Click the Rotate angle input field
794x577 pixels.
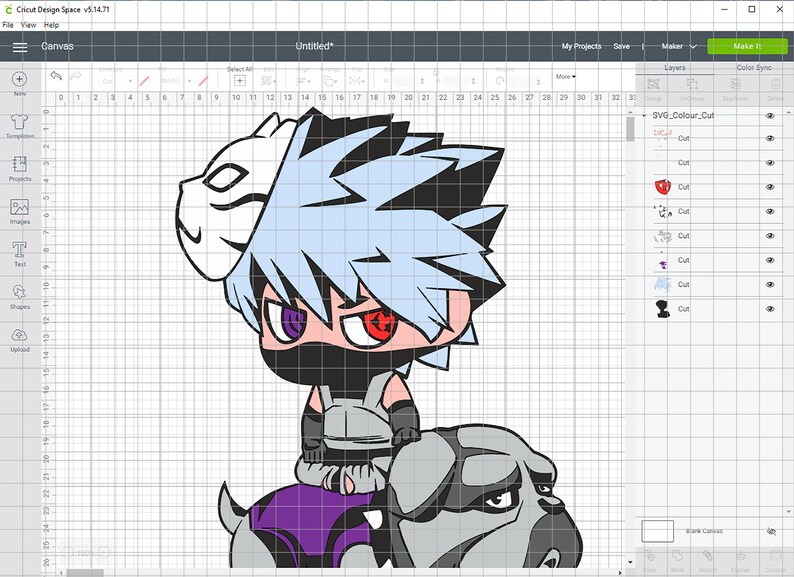coord(521,81)
